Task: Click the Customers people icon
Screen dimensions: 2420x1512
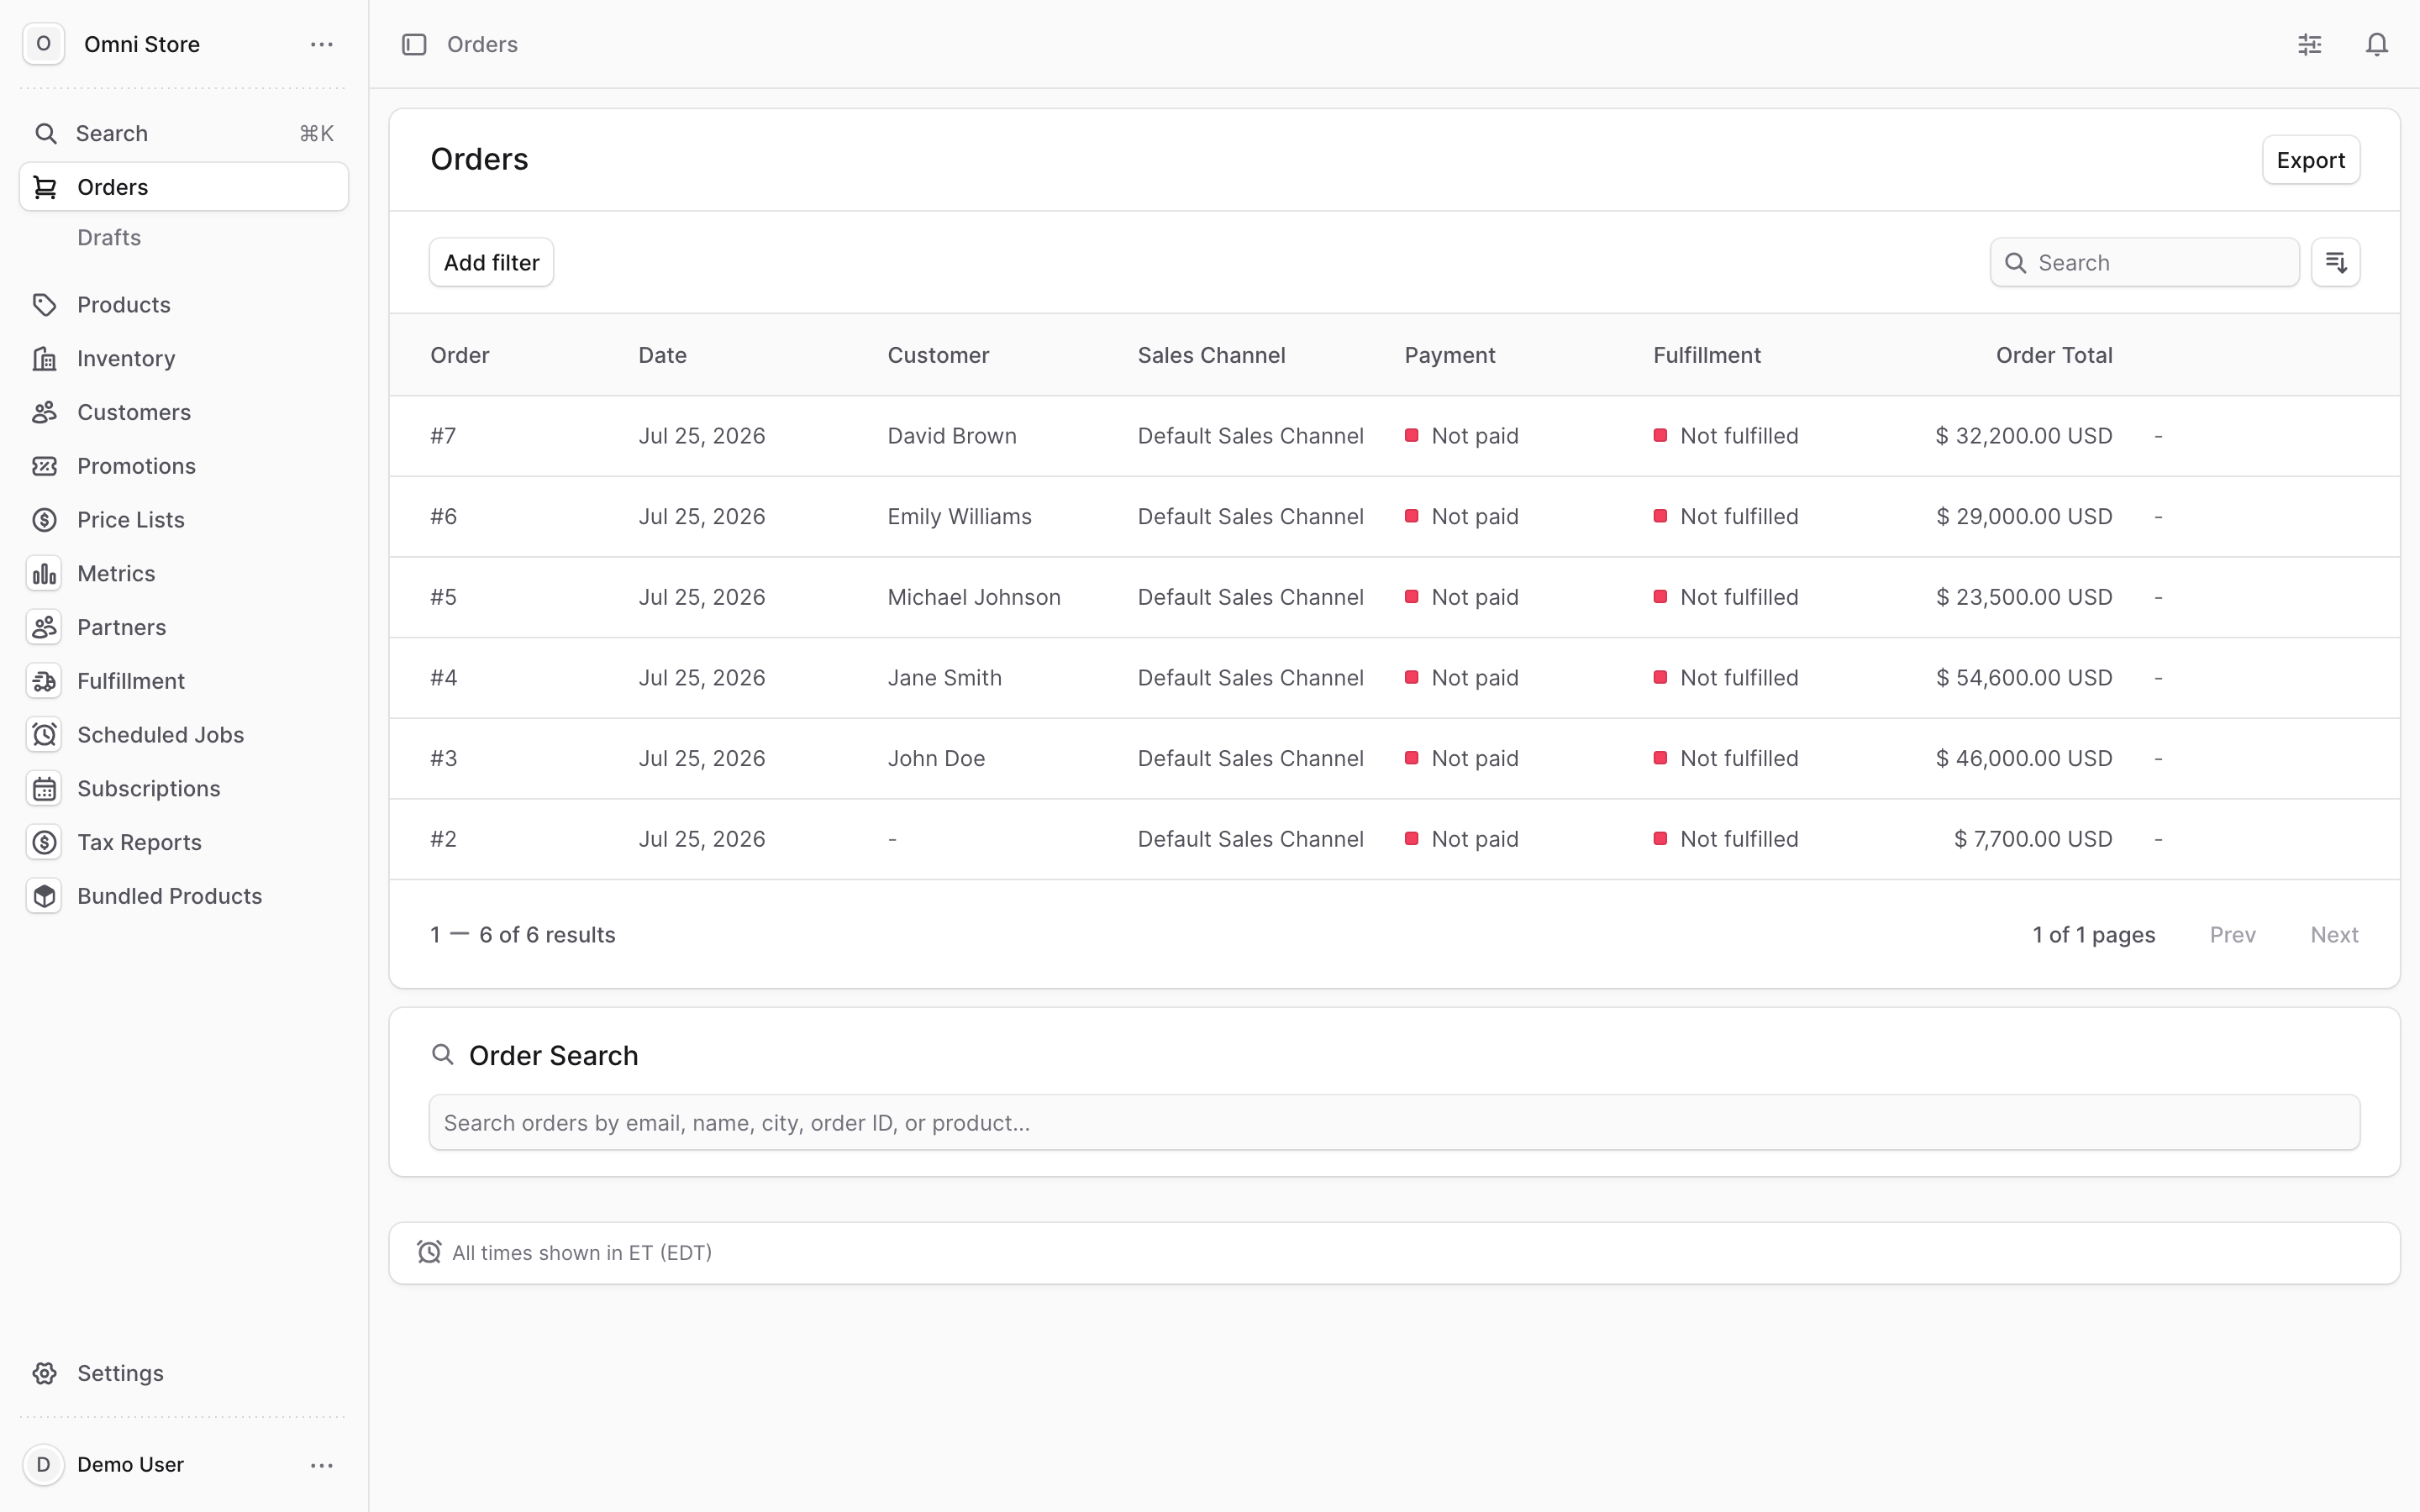Action: 45,412
